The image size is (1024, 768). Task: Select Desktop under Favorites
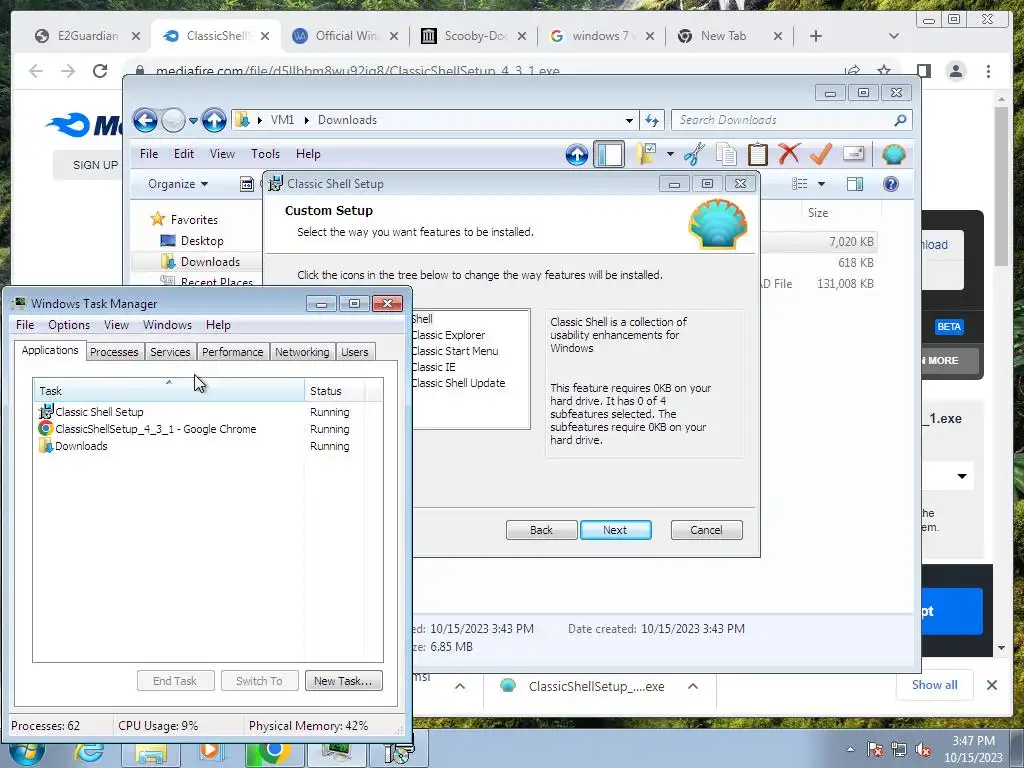pyautogui.click(x=202, y=241)
